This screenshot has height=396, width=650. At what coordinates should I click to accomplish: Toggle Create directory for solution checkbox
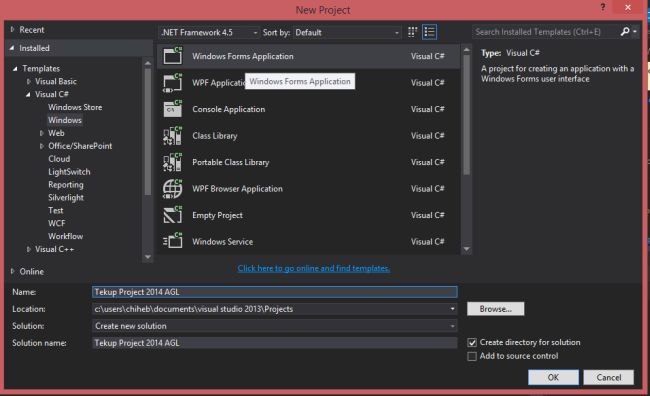click(x=472, y=343)
